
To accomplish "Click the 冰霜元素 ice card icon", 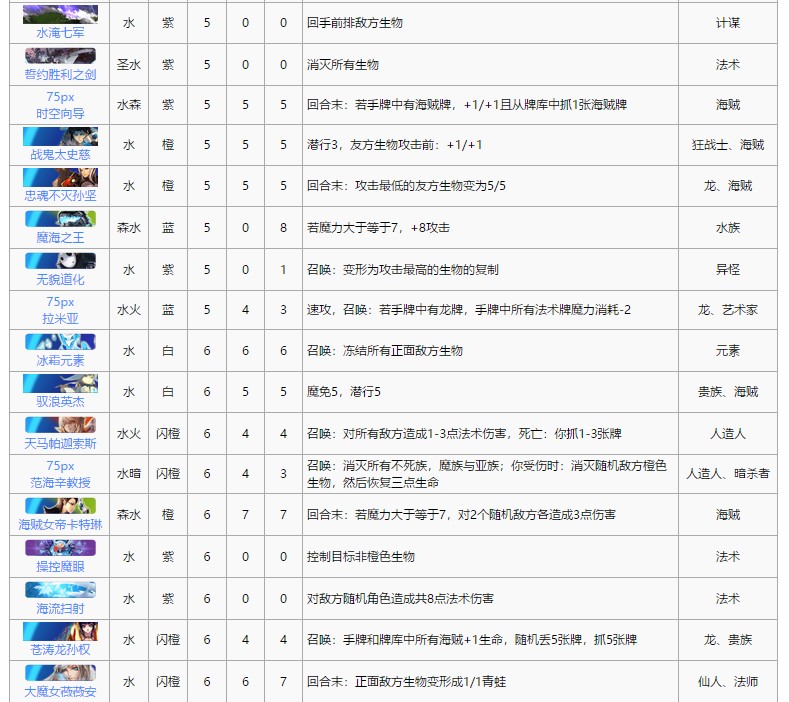I will (60, 342).
